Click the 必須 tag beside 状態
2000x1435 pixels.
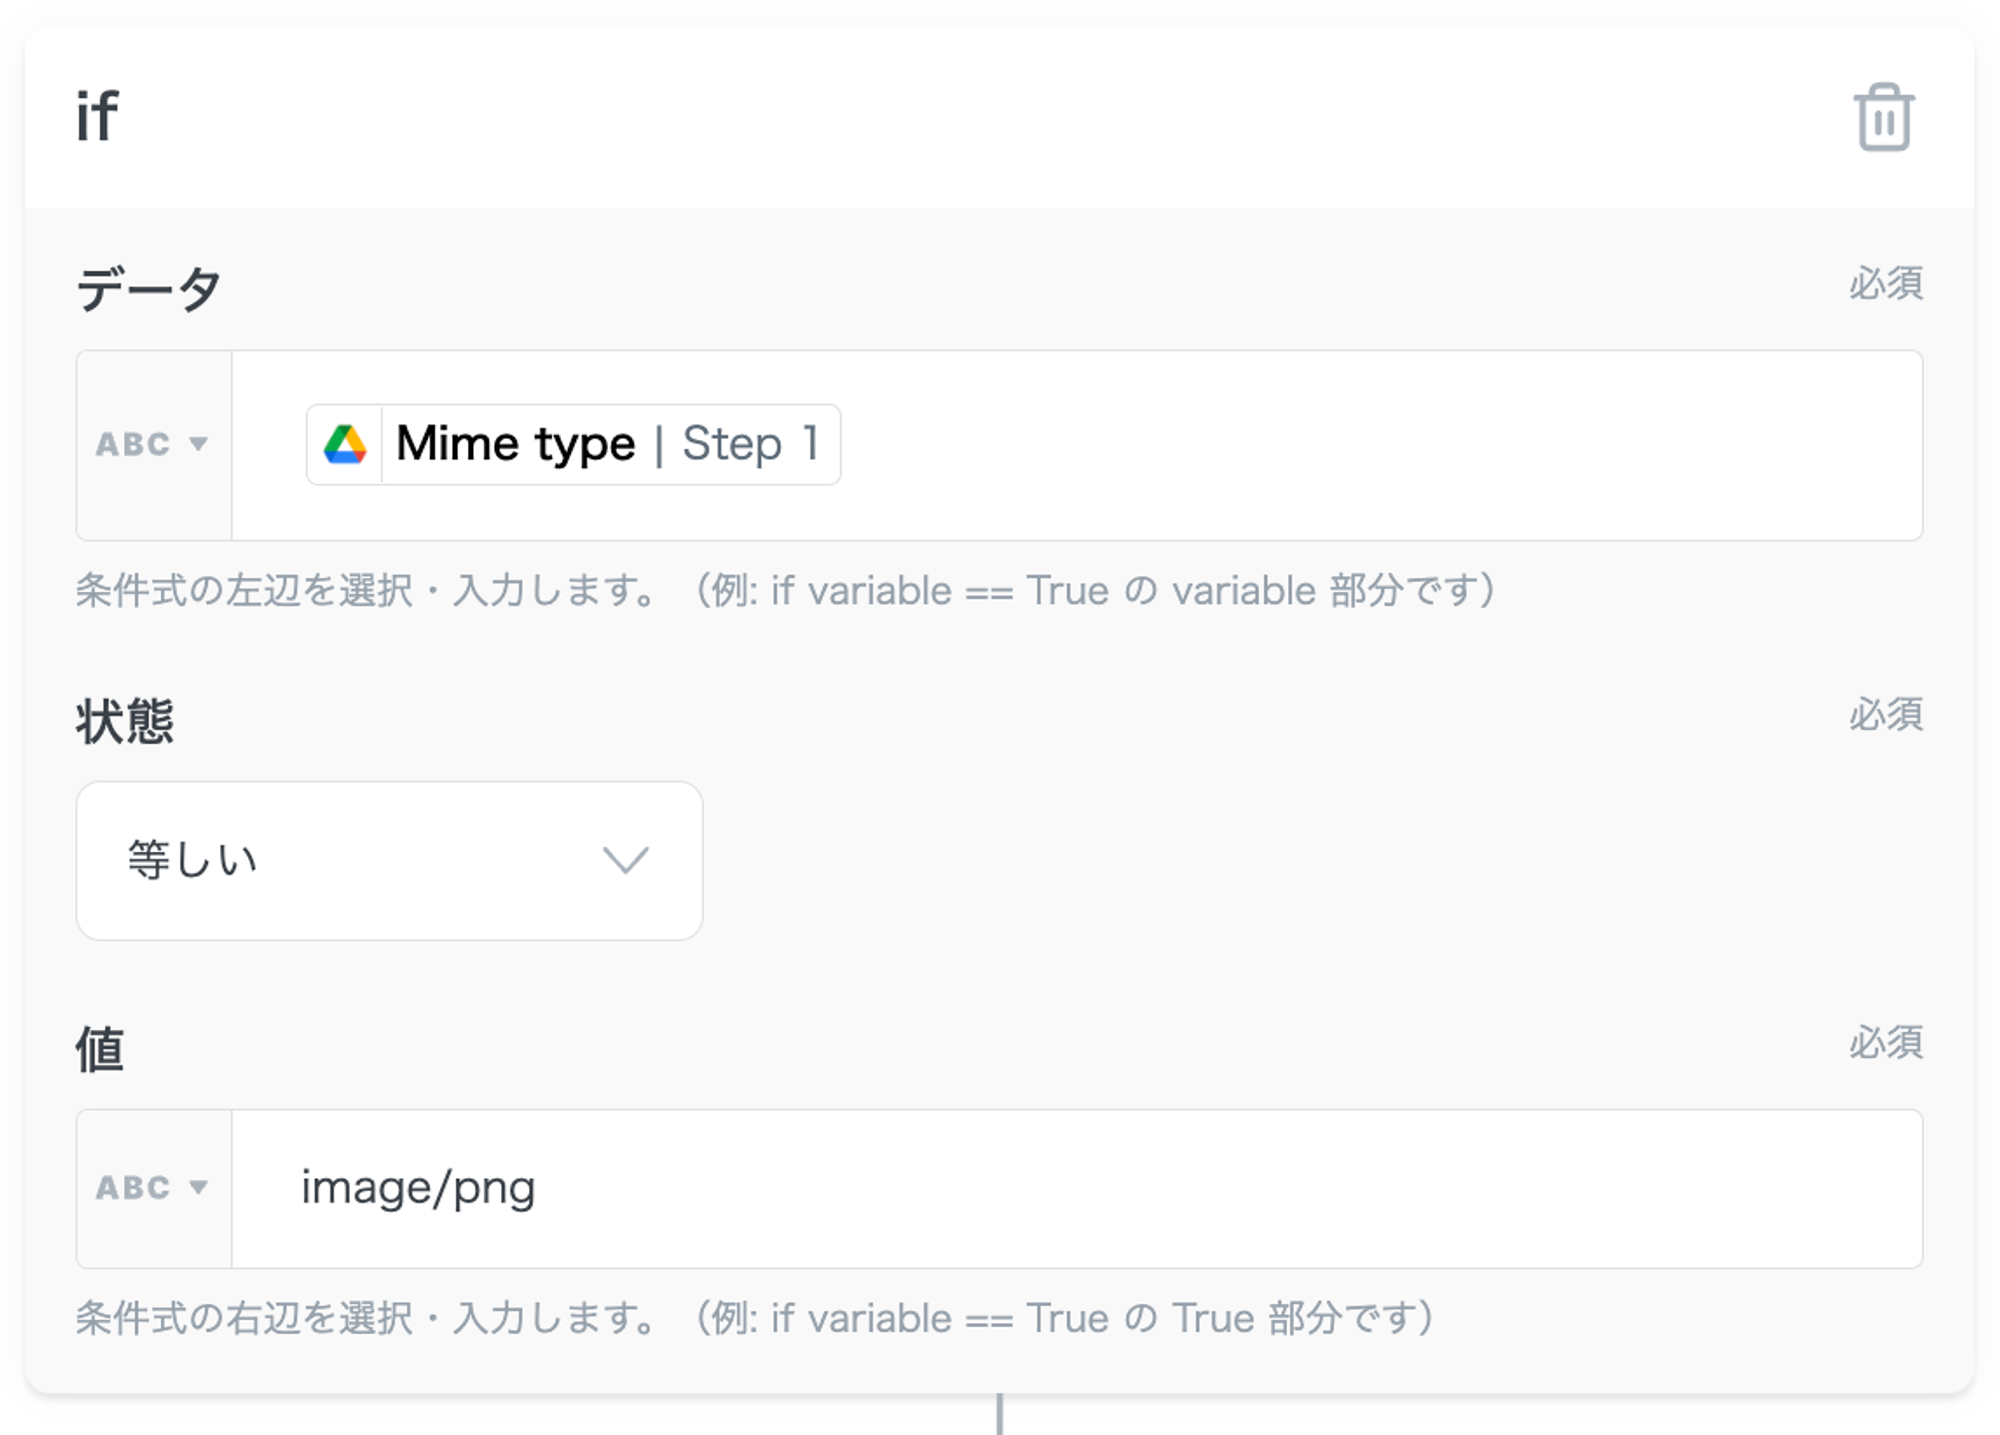(x=1885, y=715)
